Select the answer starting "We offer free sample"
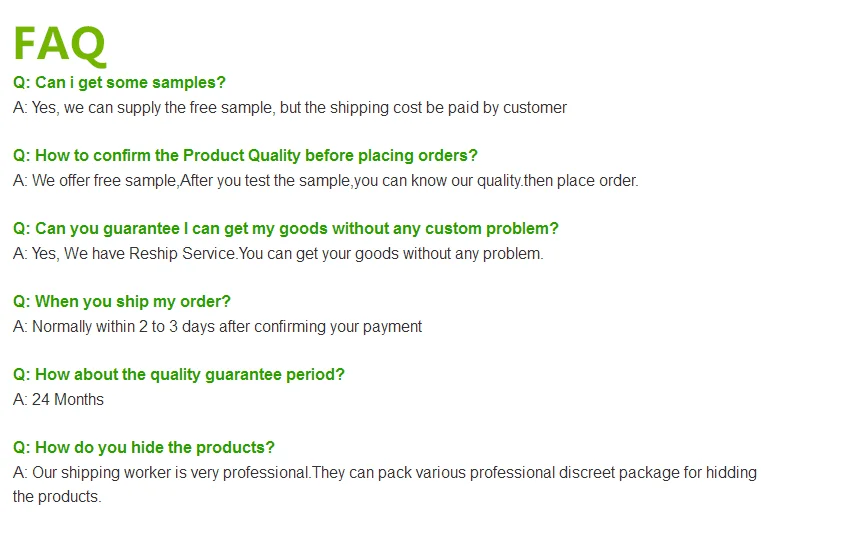This screenshot has width=843, height=554. point(325,181)
